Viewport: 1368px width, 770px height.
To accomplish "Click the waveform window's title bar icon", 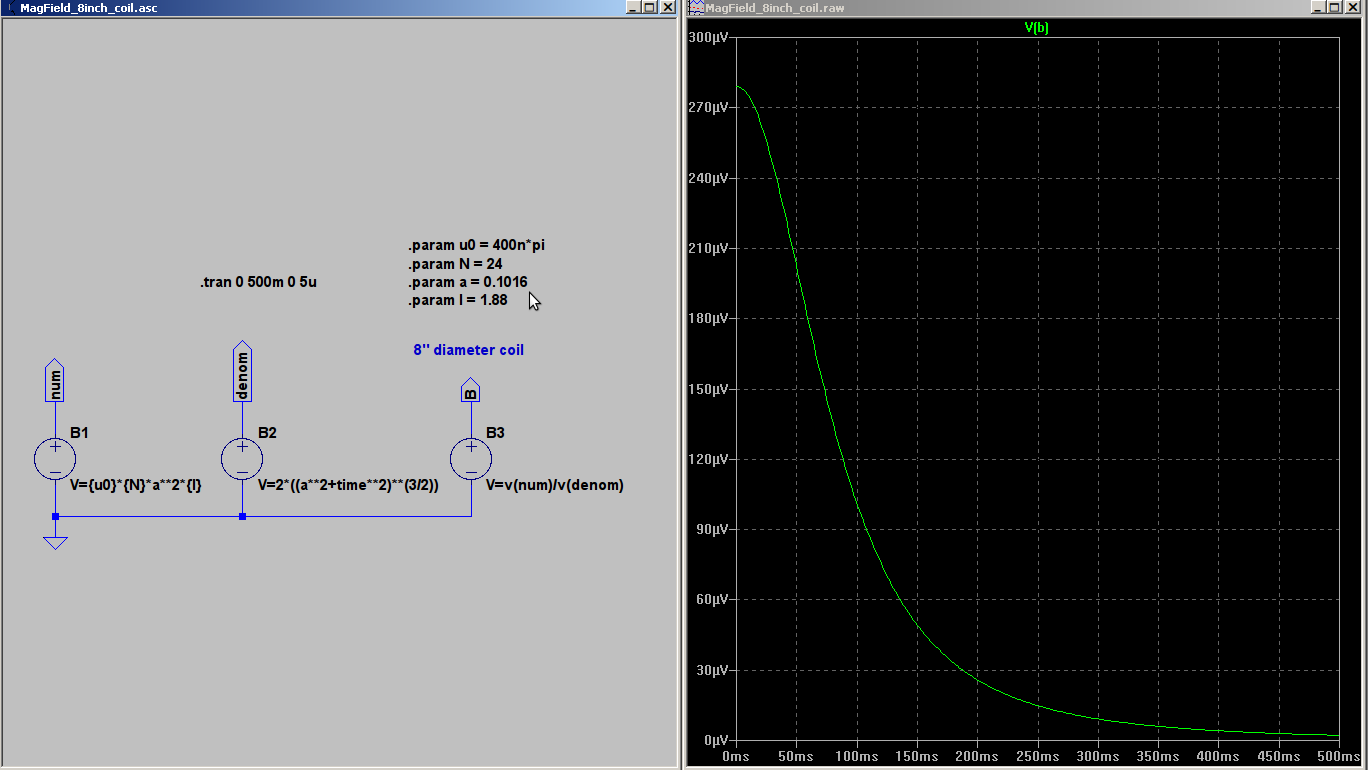I will tap(696, 8).
